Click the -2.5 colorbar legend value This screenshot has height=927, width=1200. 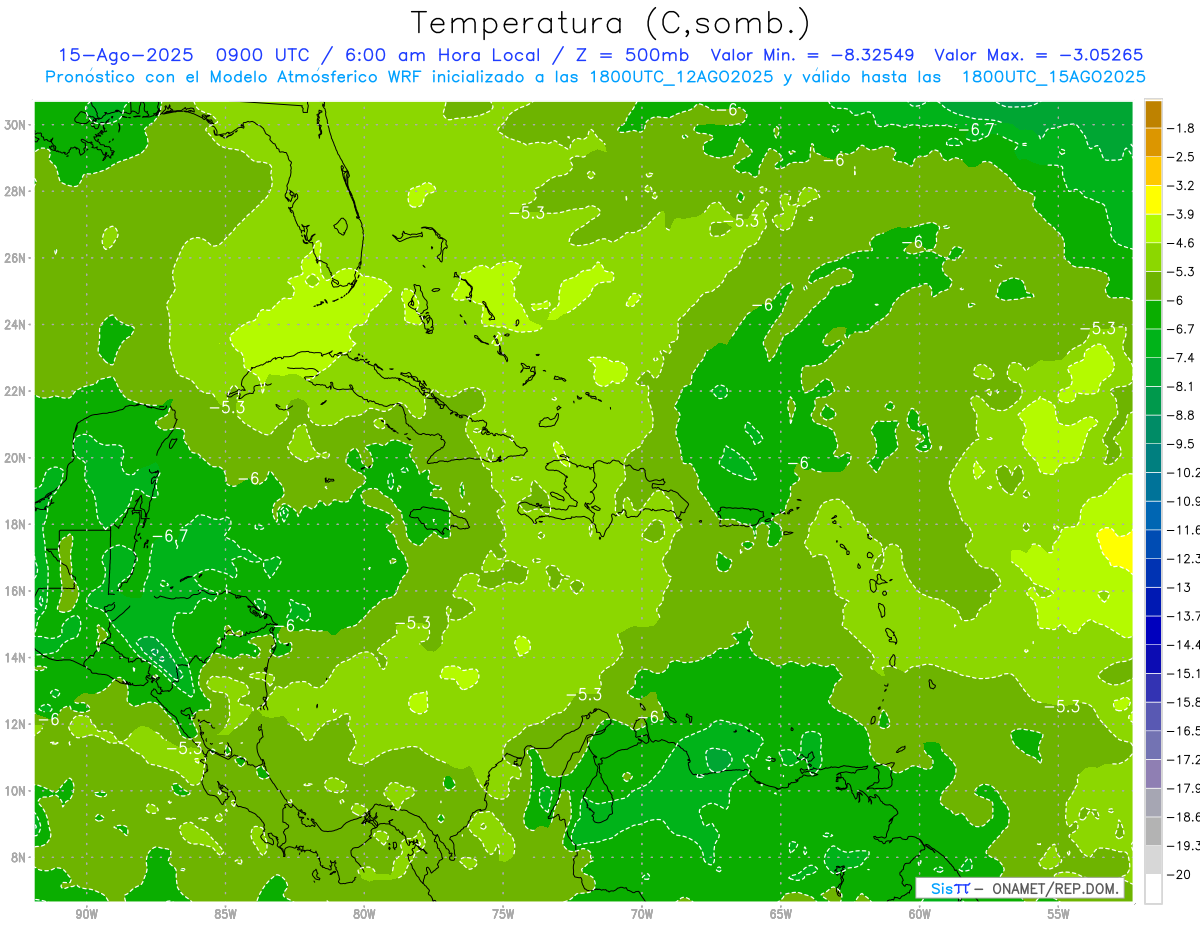(x=1181, y=157)
